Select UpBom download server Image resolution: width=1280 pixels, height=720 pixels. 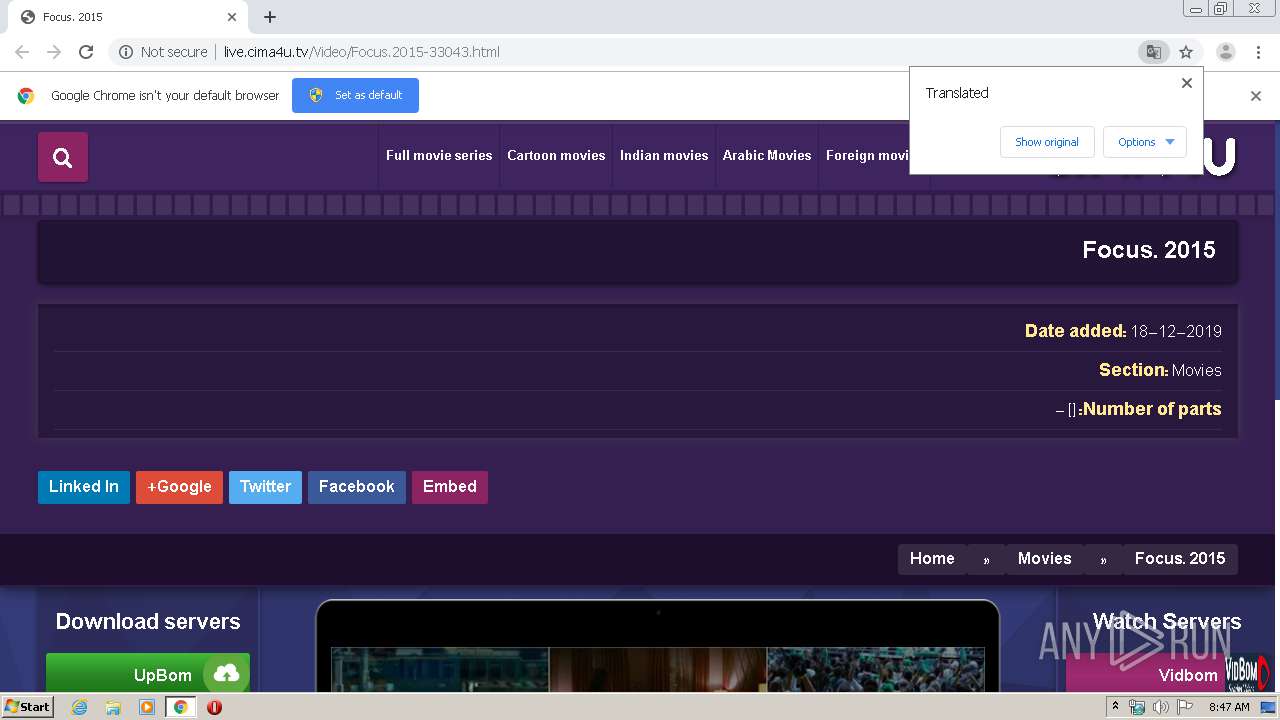click(x=148, y=674)
